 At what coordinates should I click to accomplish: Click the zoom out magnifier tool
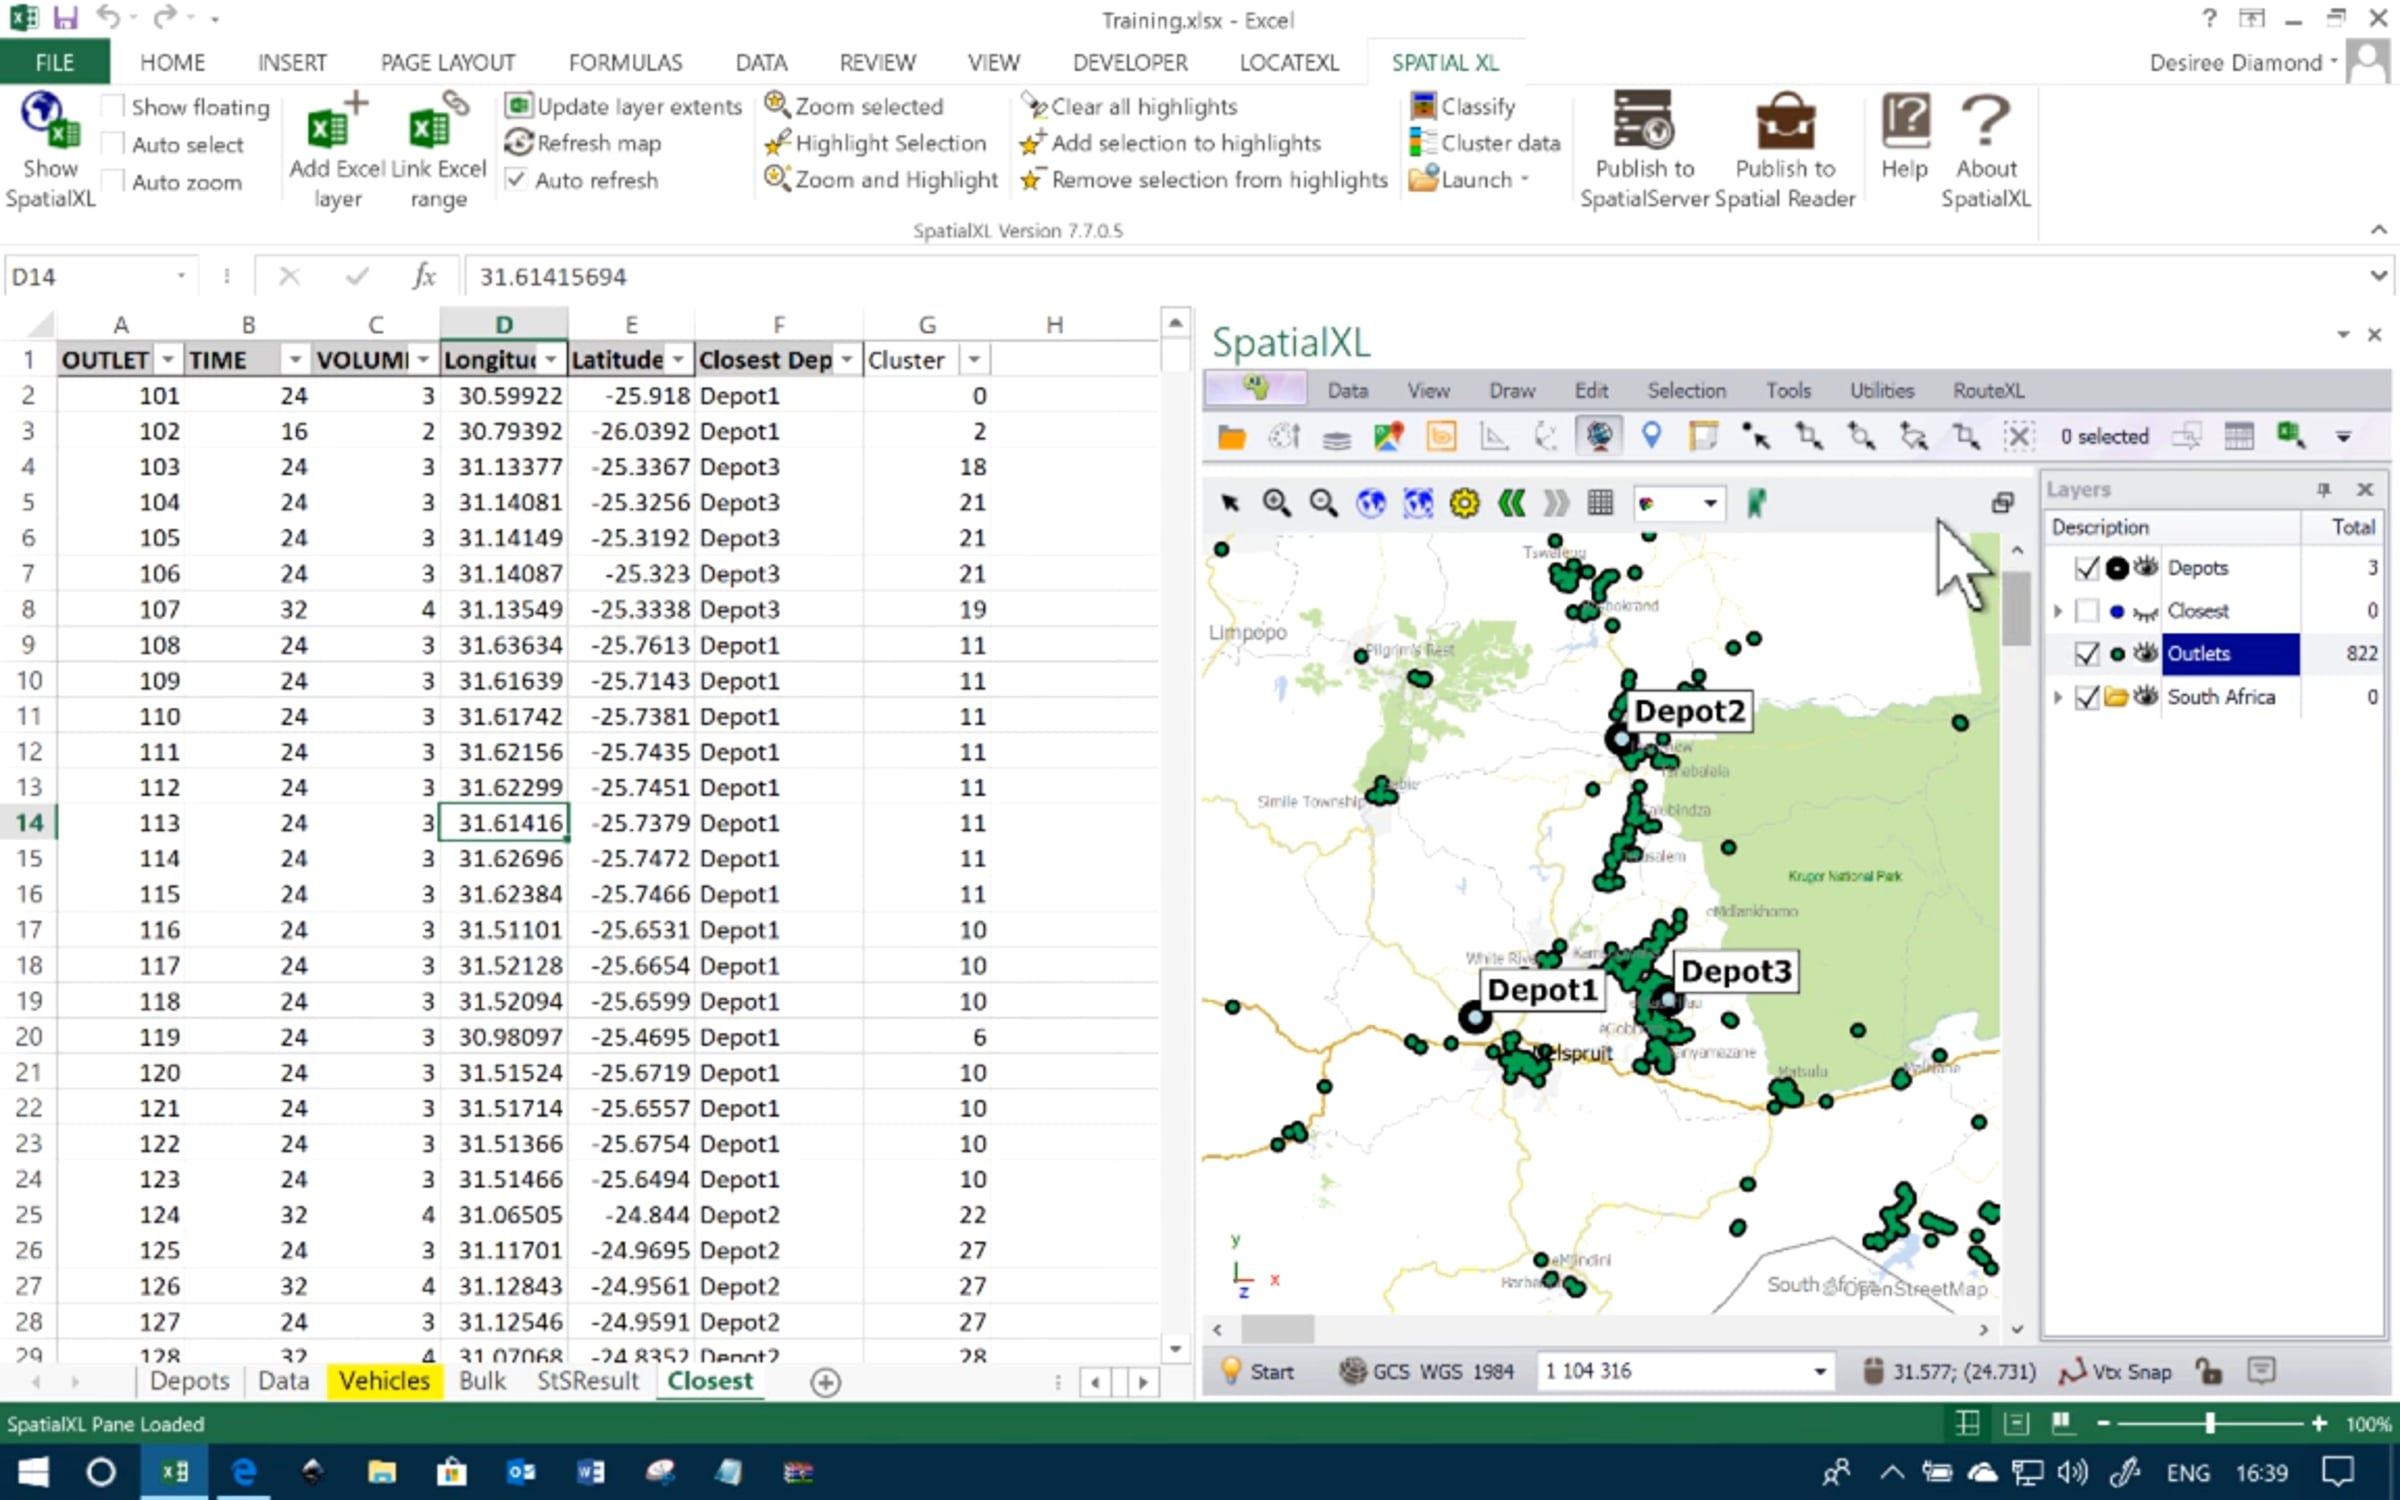point(1323,503)
